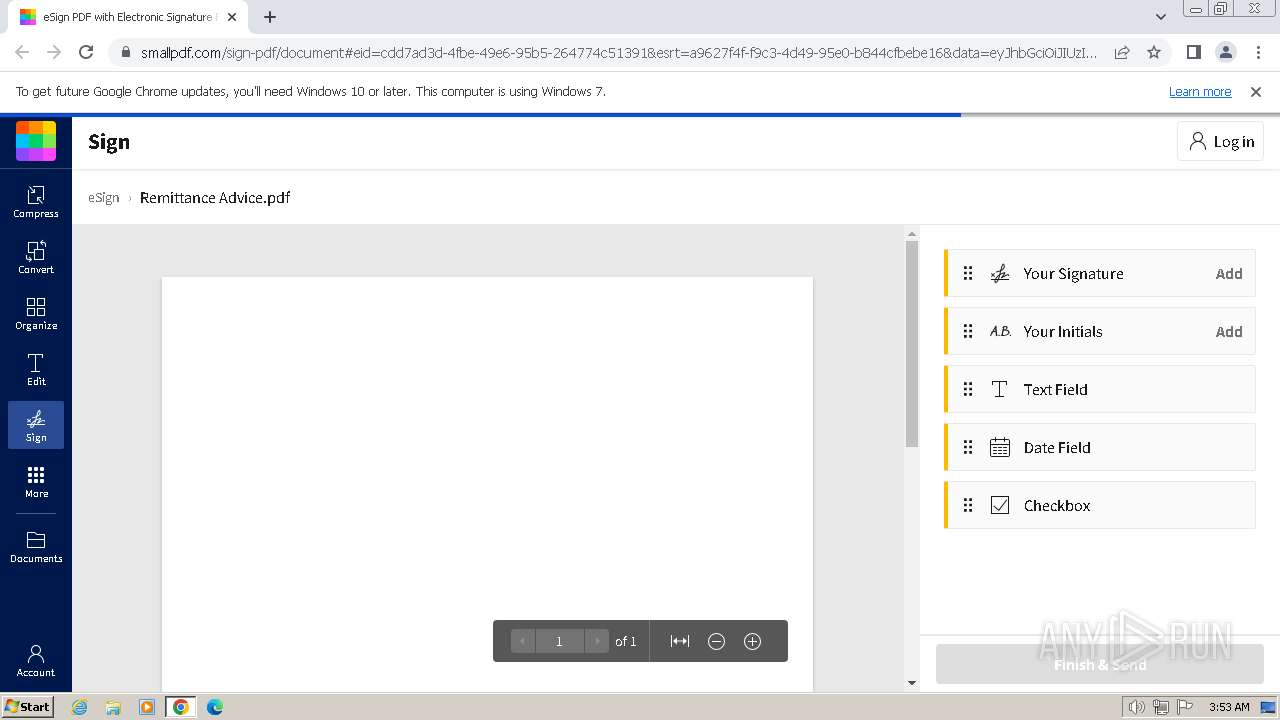Open a new browser tab
The image size is (1280, 720).
270,17
